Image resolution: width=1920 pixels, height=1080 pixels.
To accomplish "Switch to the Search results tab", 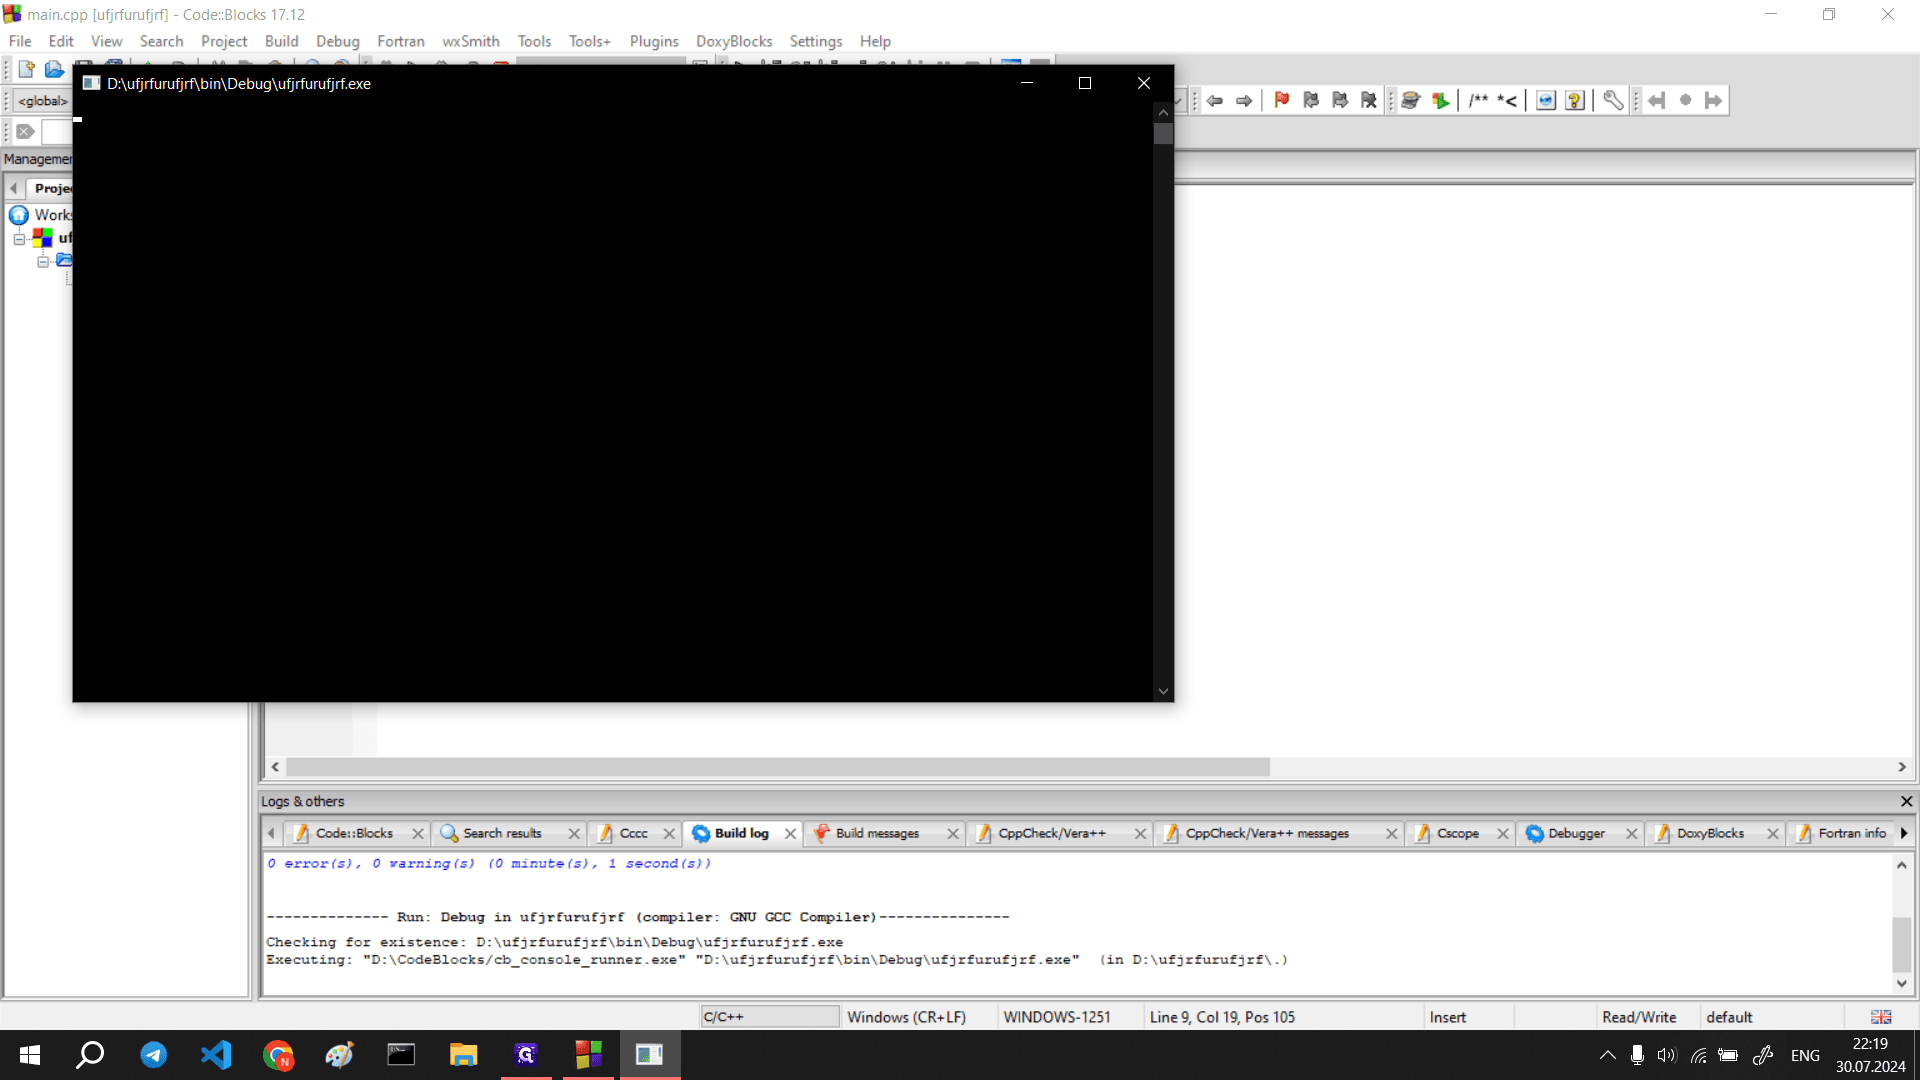I will (502, 833).
